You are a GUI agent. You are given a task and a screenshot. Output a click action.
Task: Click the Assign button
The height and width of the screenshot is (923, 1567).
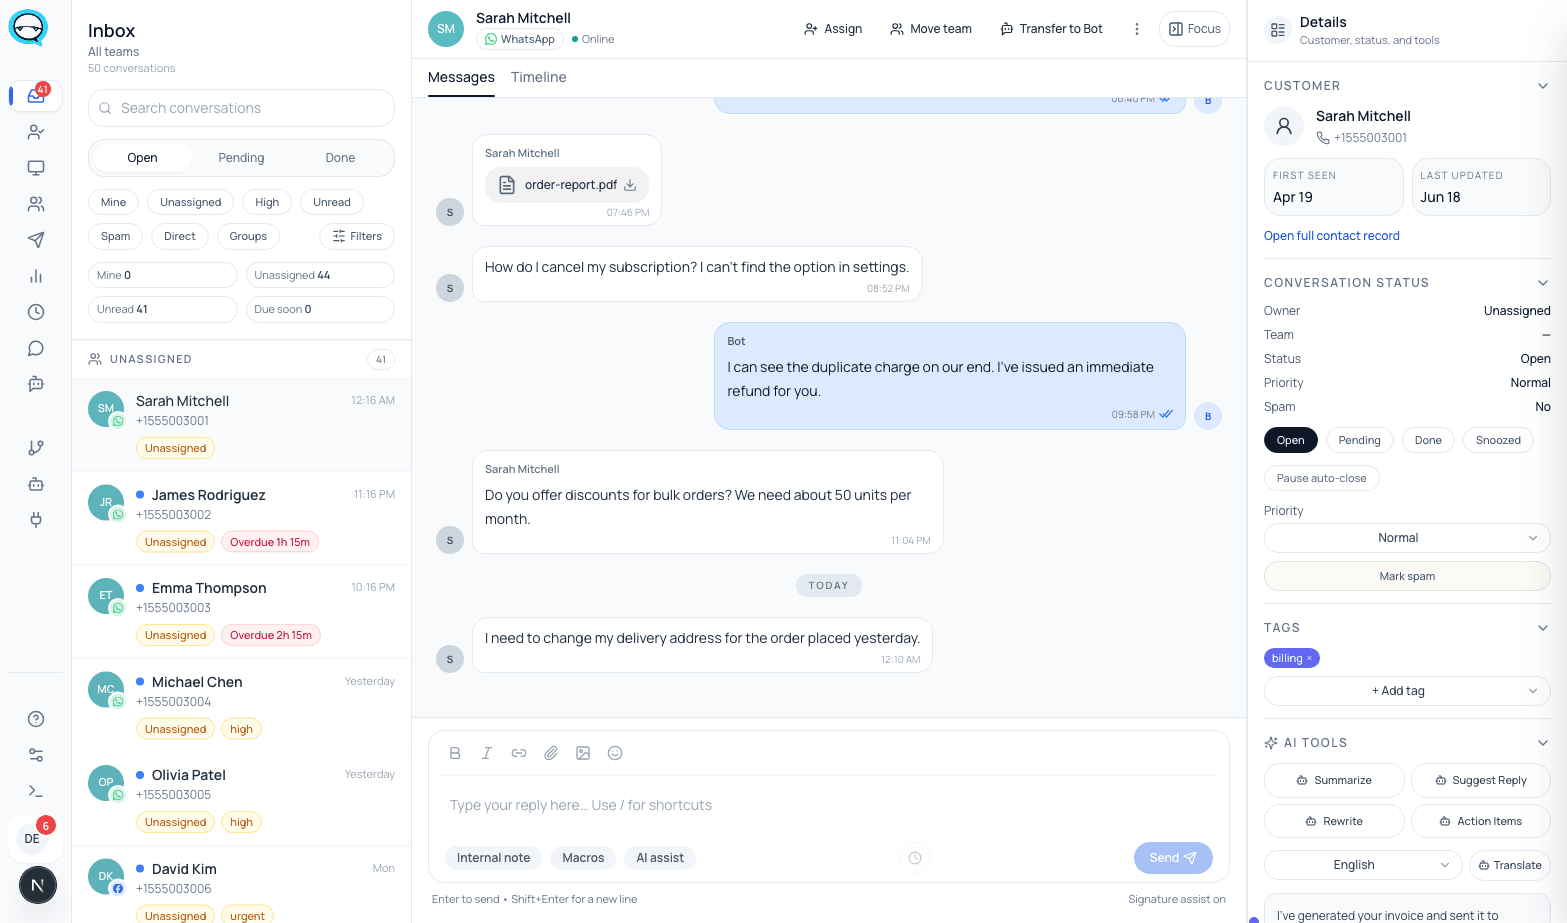[833, 29]
